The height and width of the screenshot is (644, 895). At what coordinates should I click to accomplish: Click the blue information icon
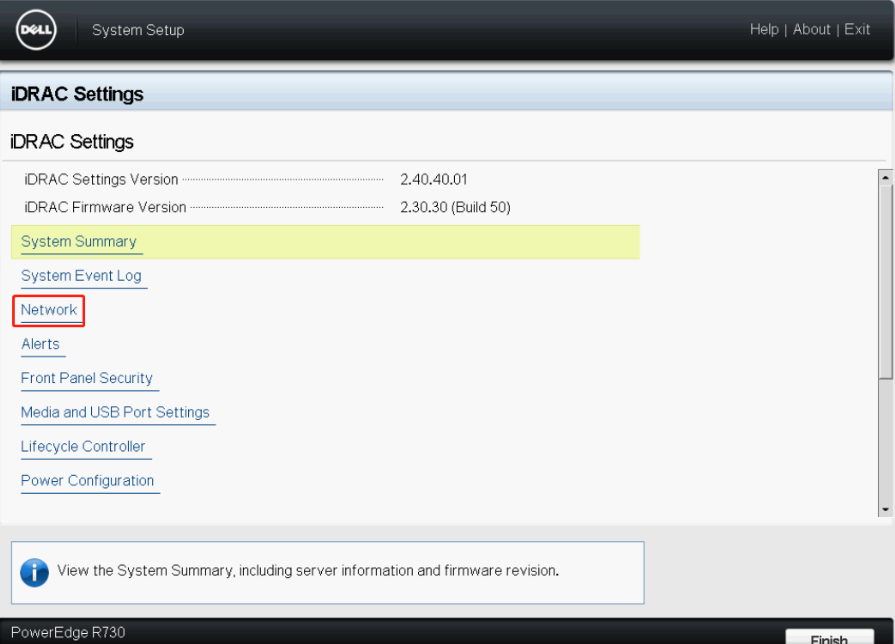pos(34,572)
